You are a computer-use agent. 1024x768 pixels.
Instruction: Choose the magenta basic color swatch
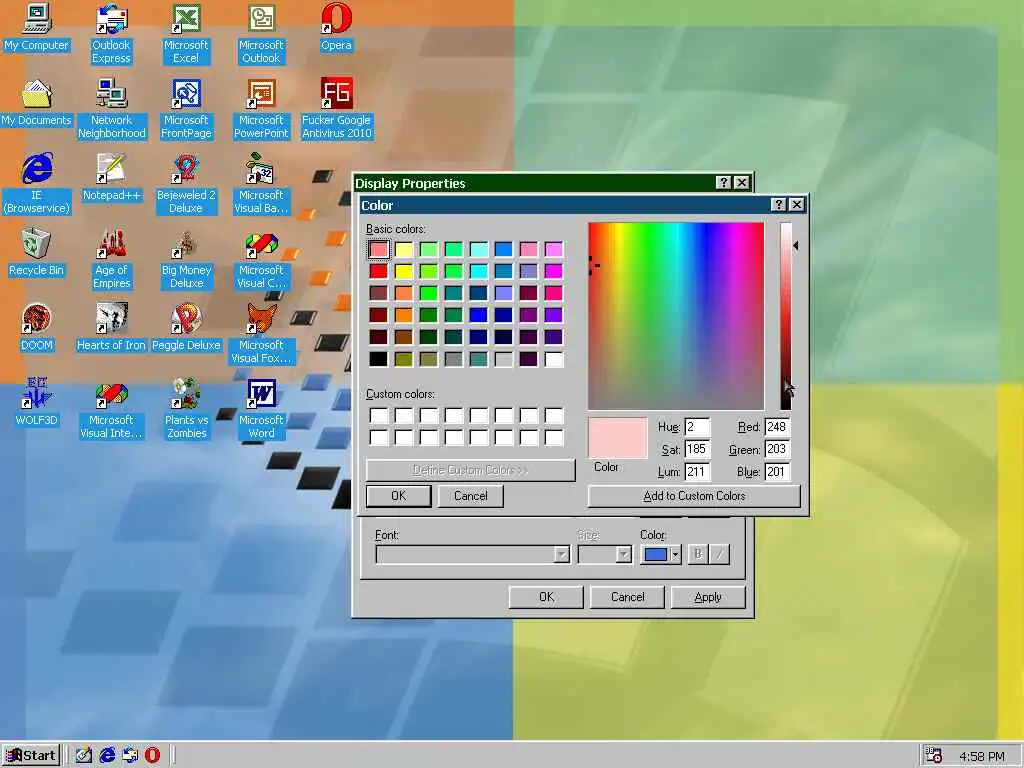554,271
